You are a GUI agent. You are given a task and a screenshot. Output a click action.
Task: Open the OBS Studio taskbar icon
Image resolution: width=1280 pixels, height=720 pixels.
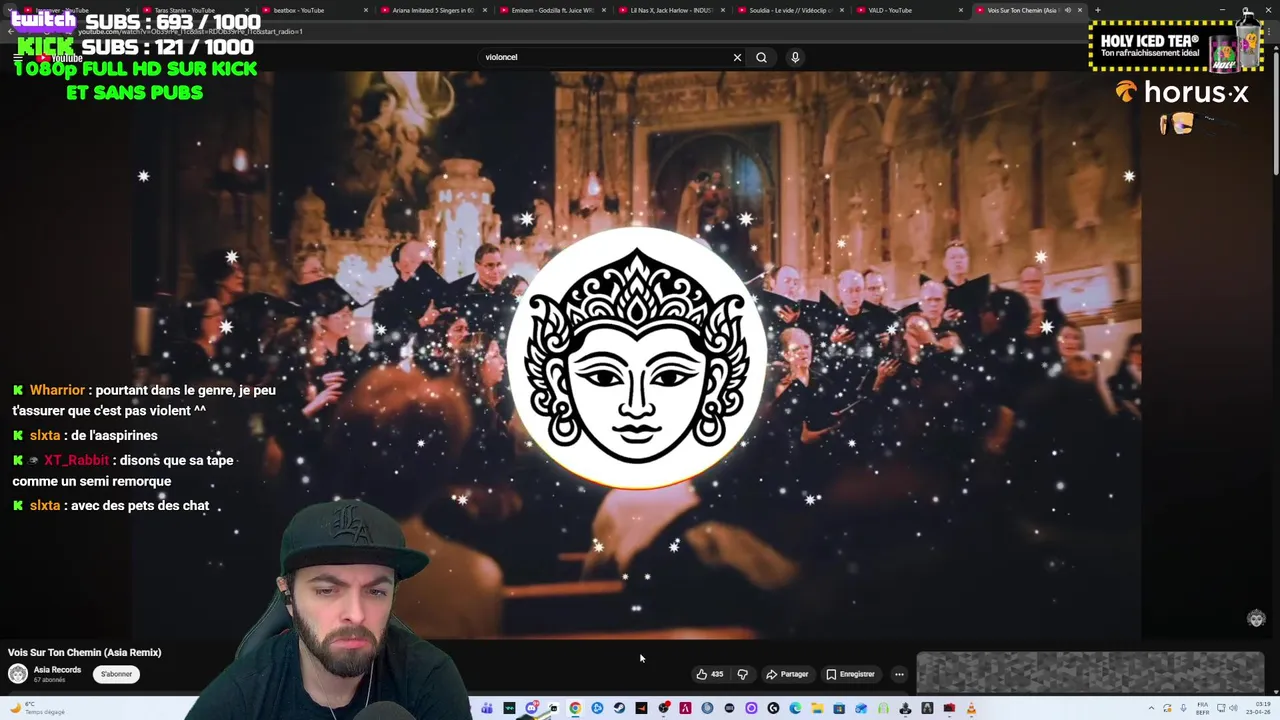(663, 708)
